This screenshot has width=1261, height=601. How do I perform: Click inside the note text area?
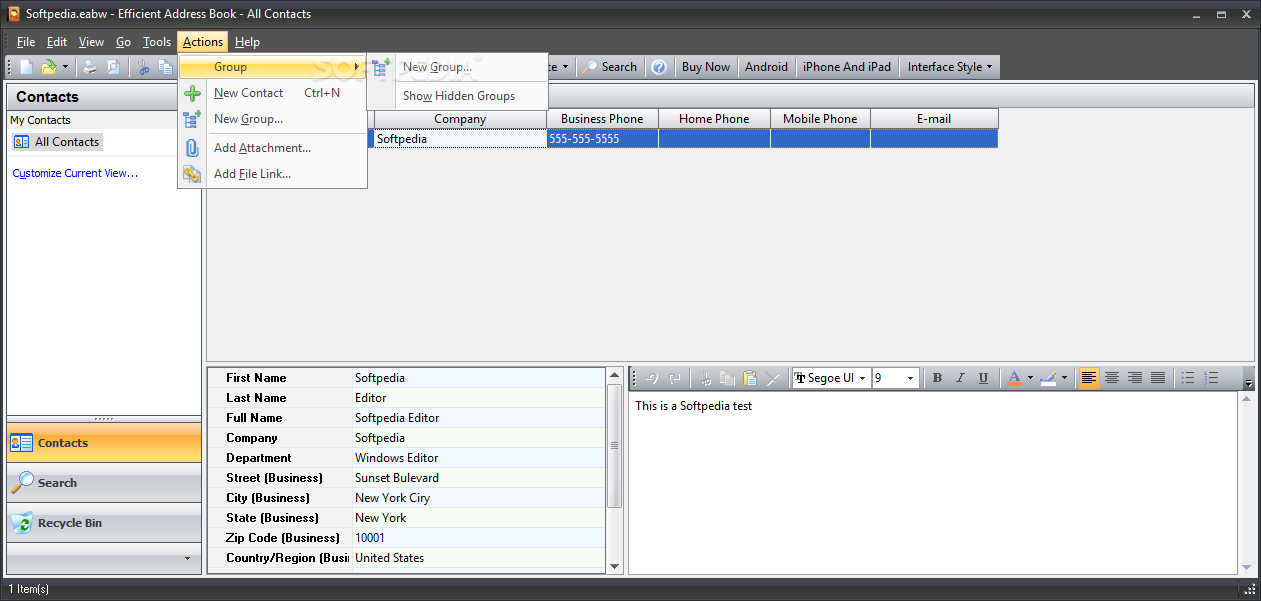934,483
